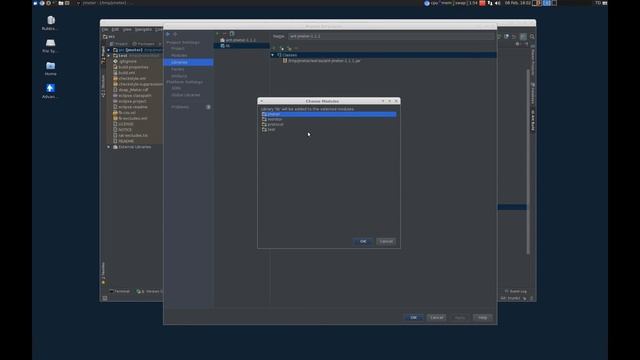
Task: Expand External Libraries in project tree
Action: [x=109, y=147]
